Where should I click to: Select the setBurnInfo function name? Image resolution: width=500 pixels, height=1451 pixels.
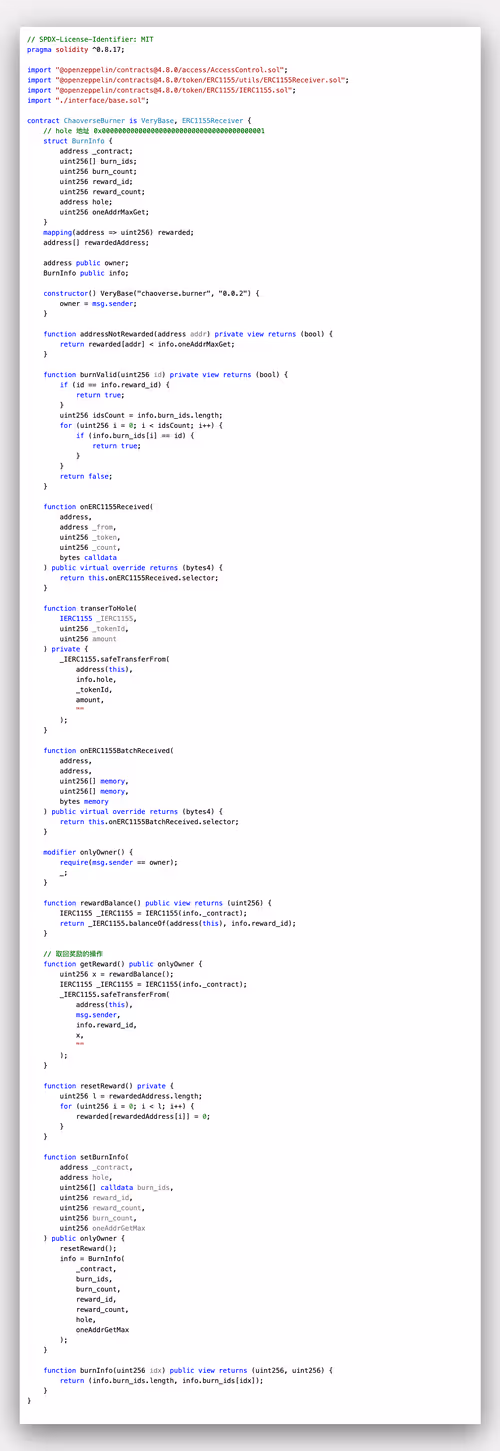(104, 1156)
